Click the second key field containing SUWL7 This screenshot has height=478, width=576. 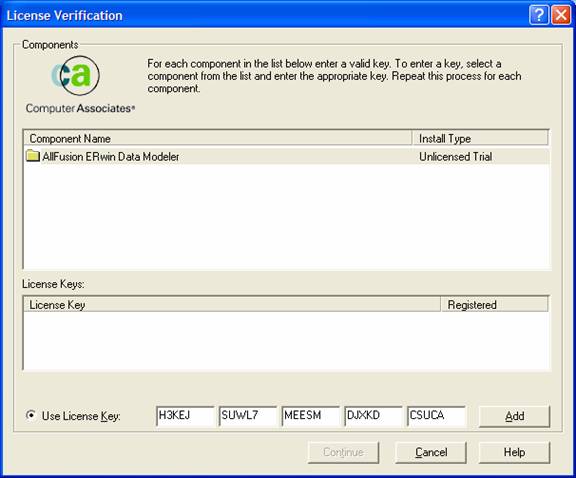248,416
